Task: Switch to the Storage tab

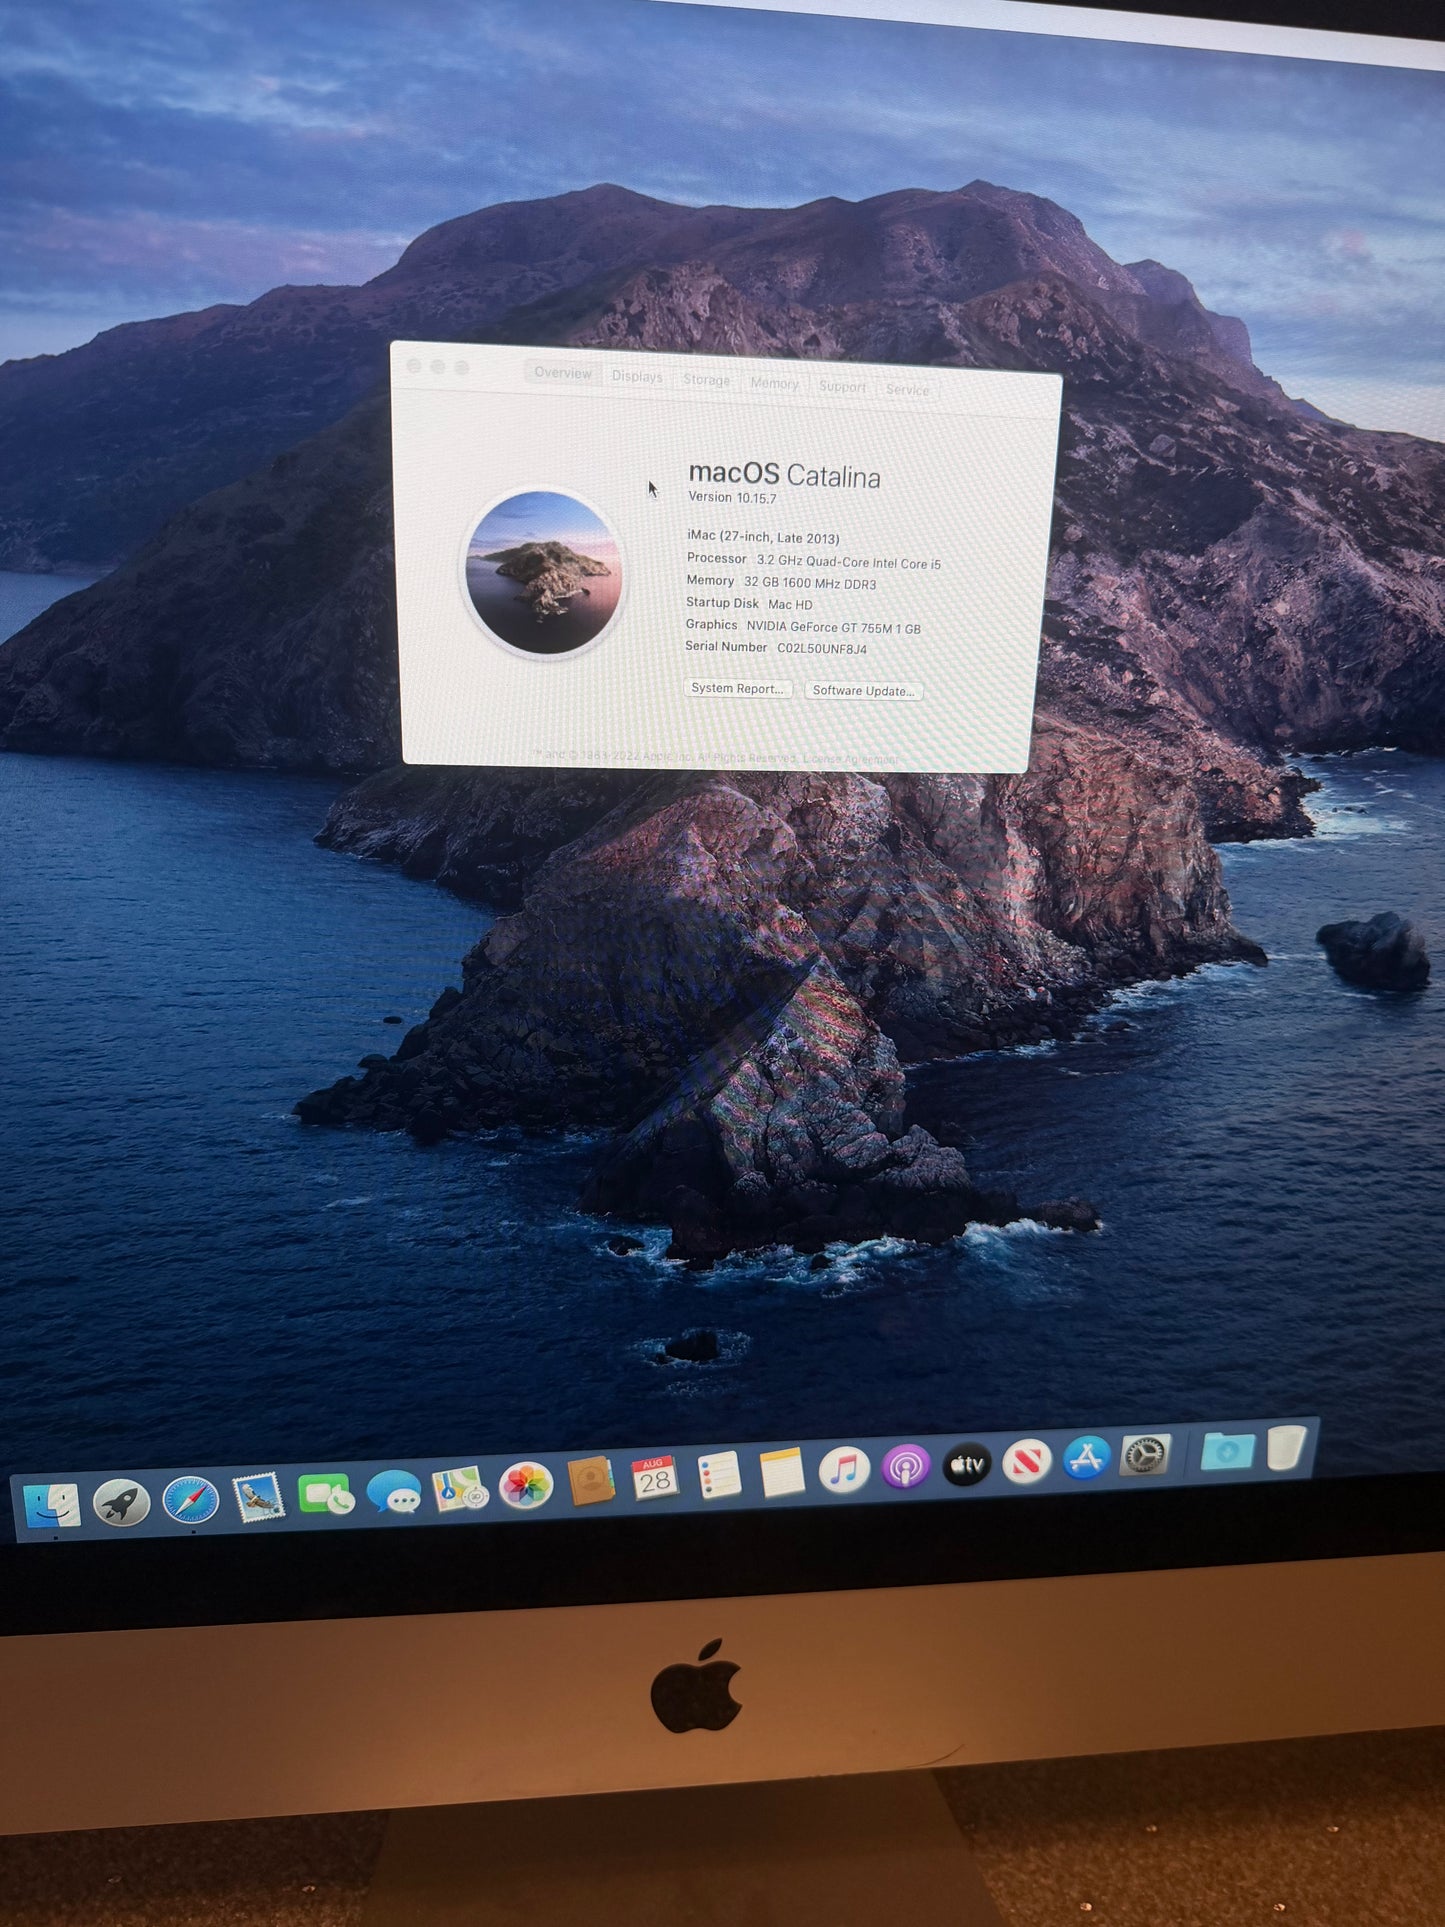Action: [706, 380]
